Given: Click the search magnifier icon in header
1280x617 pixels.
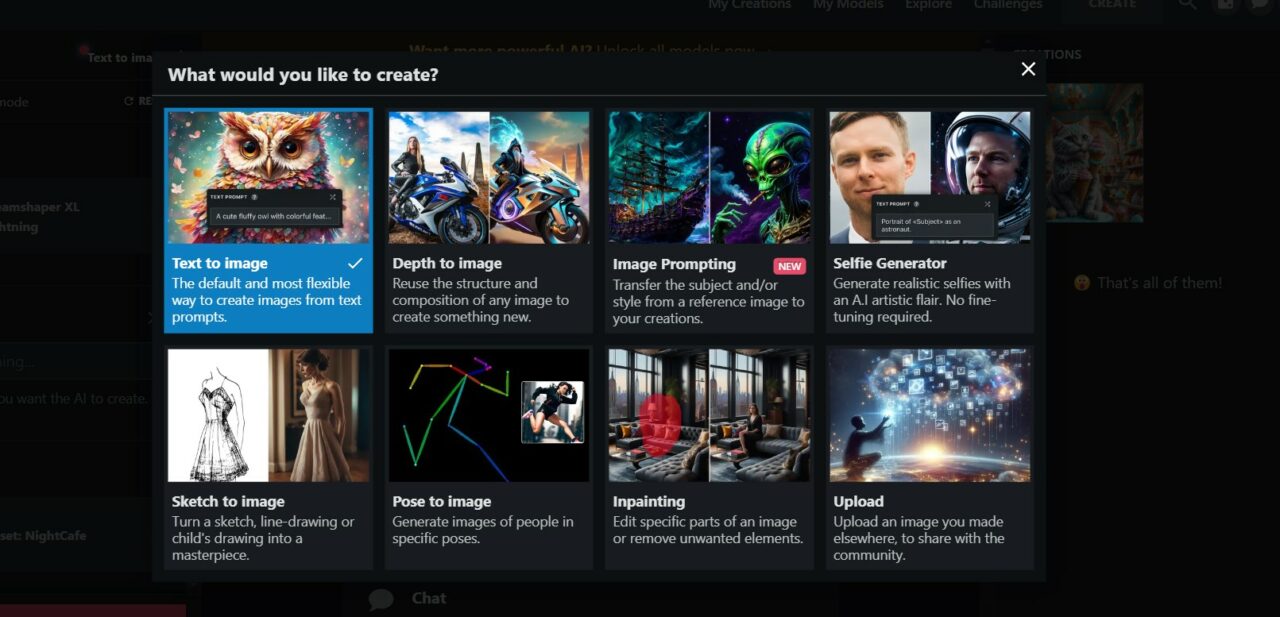Looking at the screenshot, I should (x=1187, y=4).
